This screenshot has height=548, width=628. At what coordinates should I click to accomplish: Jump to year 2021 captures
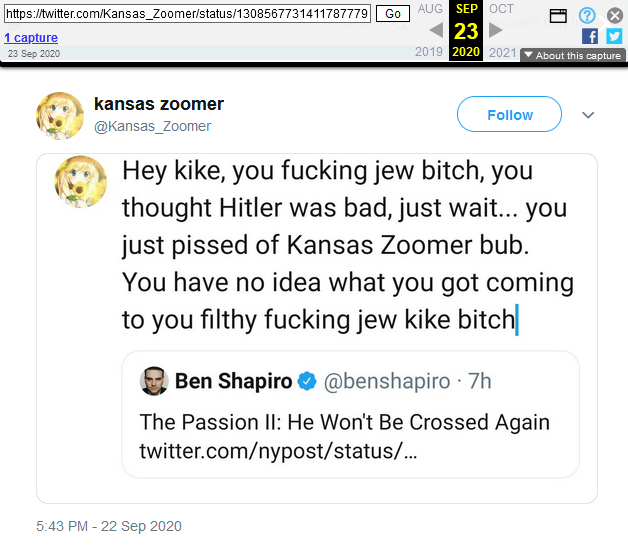click(503, 52)
